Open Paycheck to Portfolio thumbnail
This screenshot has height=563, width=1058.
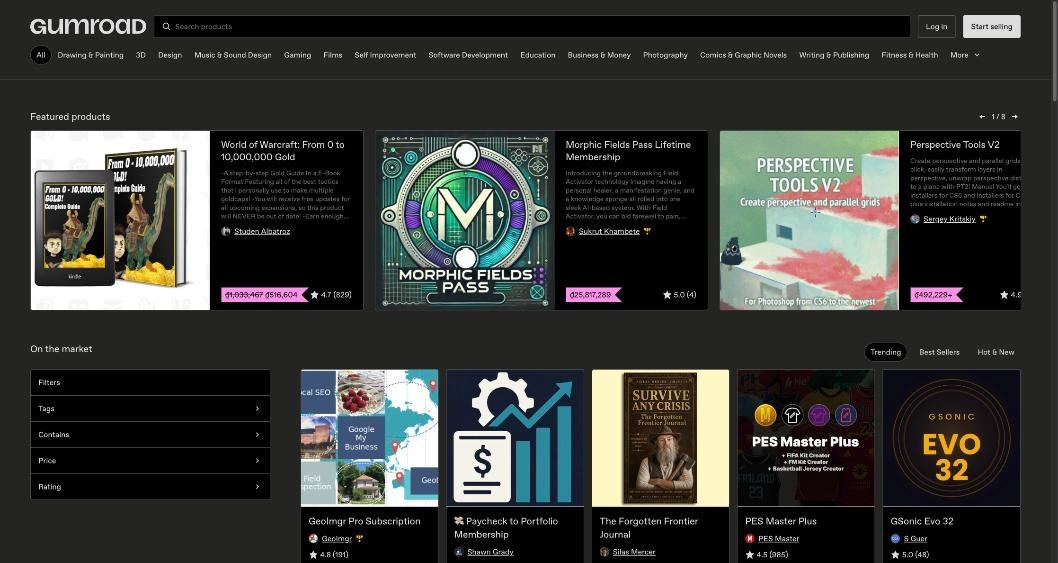click(x=515, y=438)
